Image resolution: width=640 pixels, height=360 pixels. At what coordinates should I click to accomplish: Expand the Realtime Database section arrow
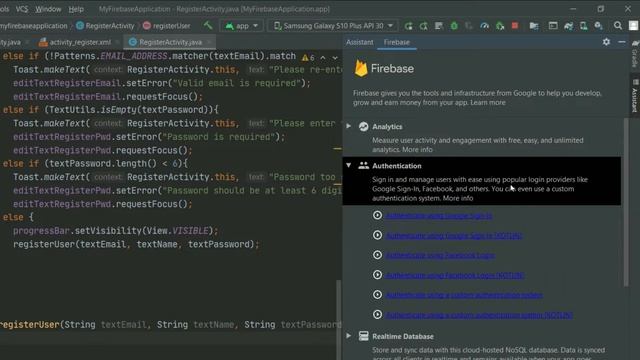pos(349,336)
